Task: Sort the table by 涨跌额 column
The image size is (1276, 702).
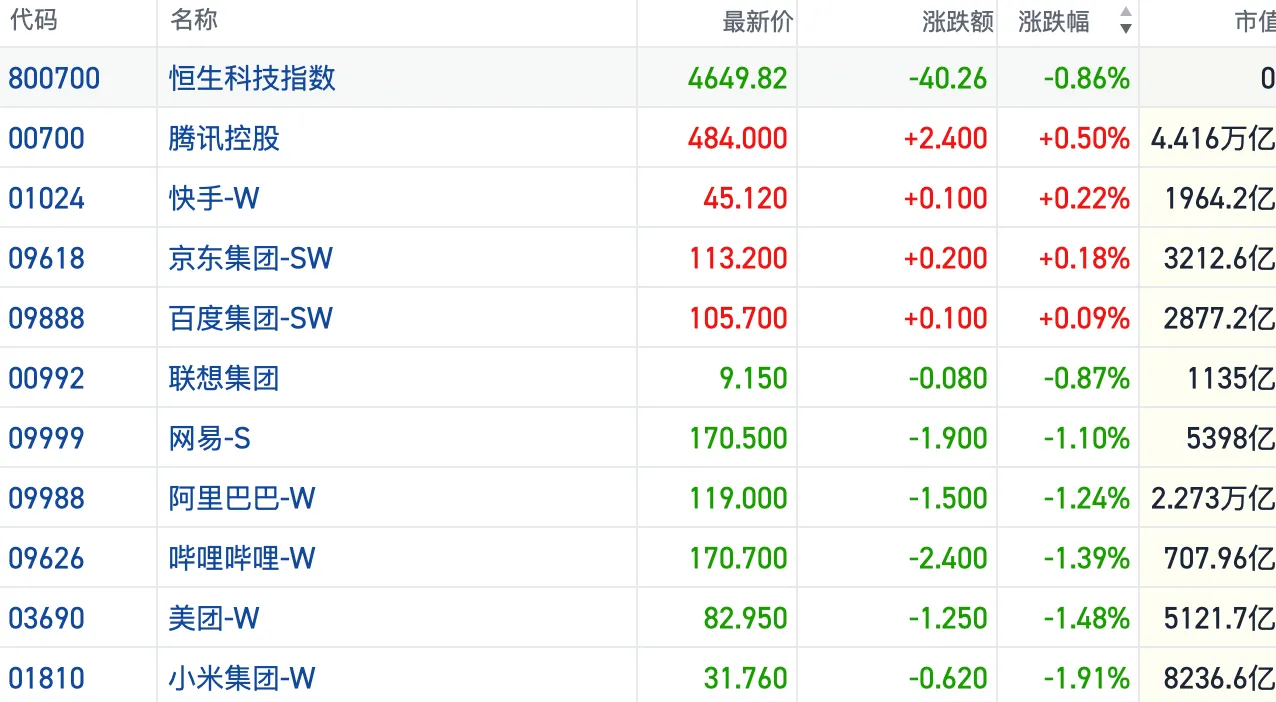Action: click(x=957, y=22)
